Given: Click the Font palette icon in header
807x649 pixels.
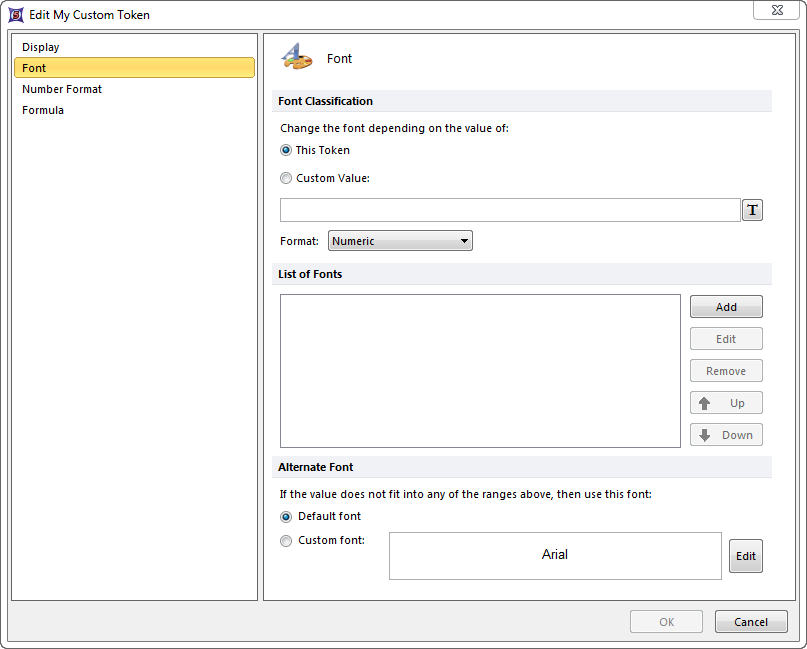Looking at the screenshot, I should point(296,58).
